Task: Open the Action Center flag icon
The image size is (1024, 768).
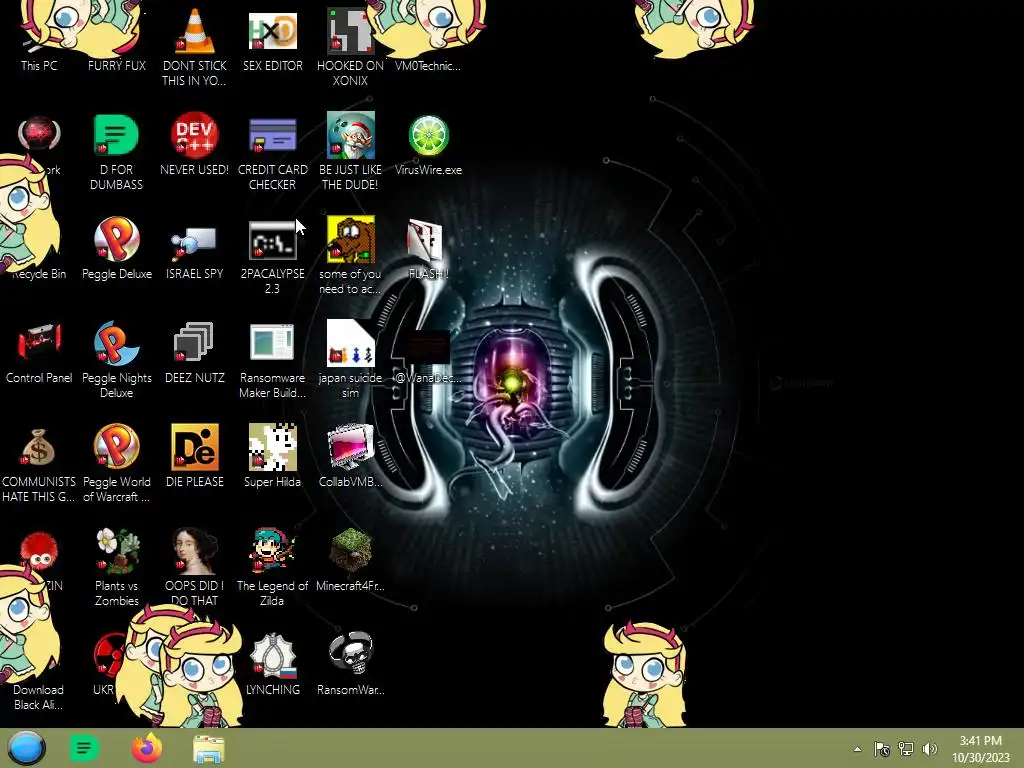Action: (x=882, y=749)
